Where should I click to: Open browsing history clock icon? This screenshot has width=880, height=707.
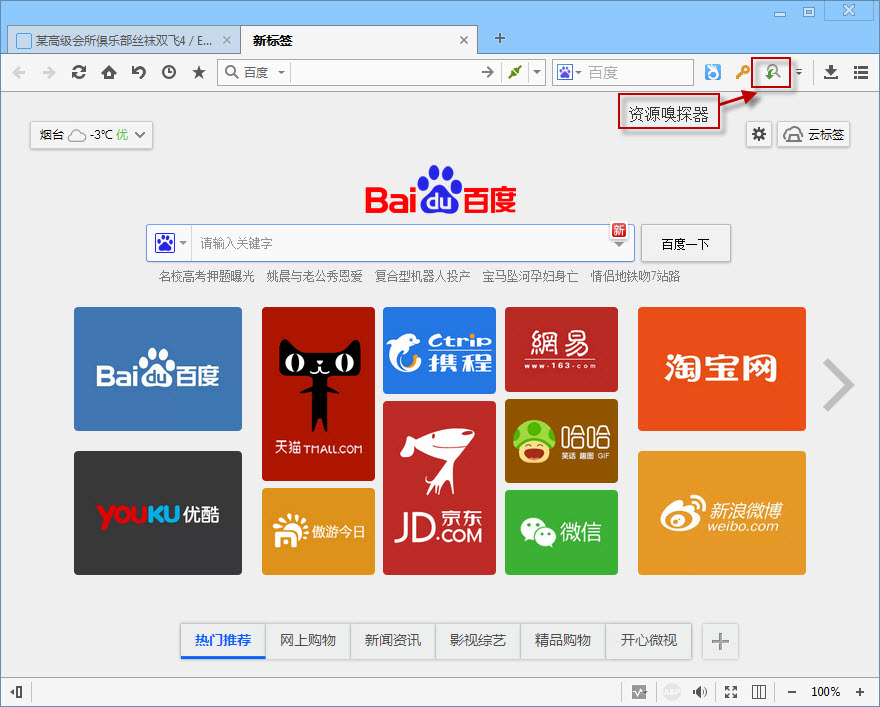[x=169, y=72]
